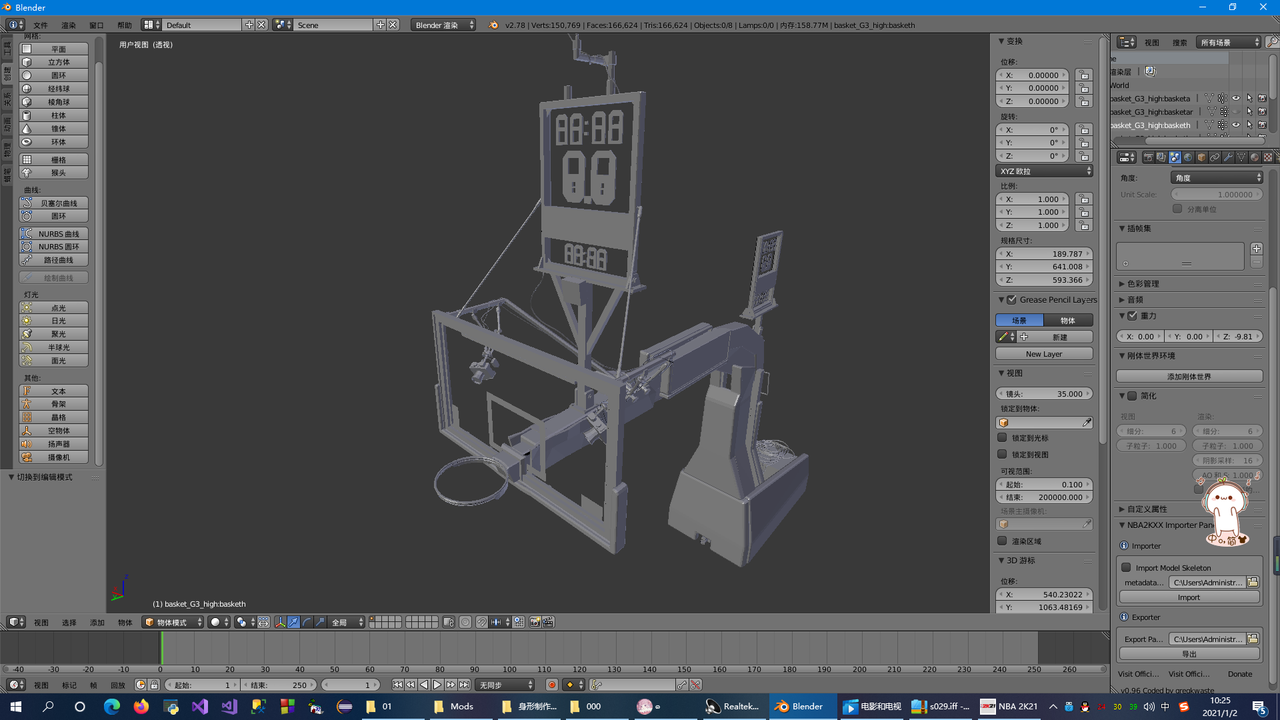The width and height of the screenshot is (1280, 720).
Task: Toggle the 重力 gravity checkbox
Action: pyautogui.click(x=1132, y=316)
